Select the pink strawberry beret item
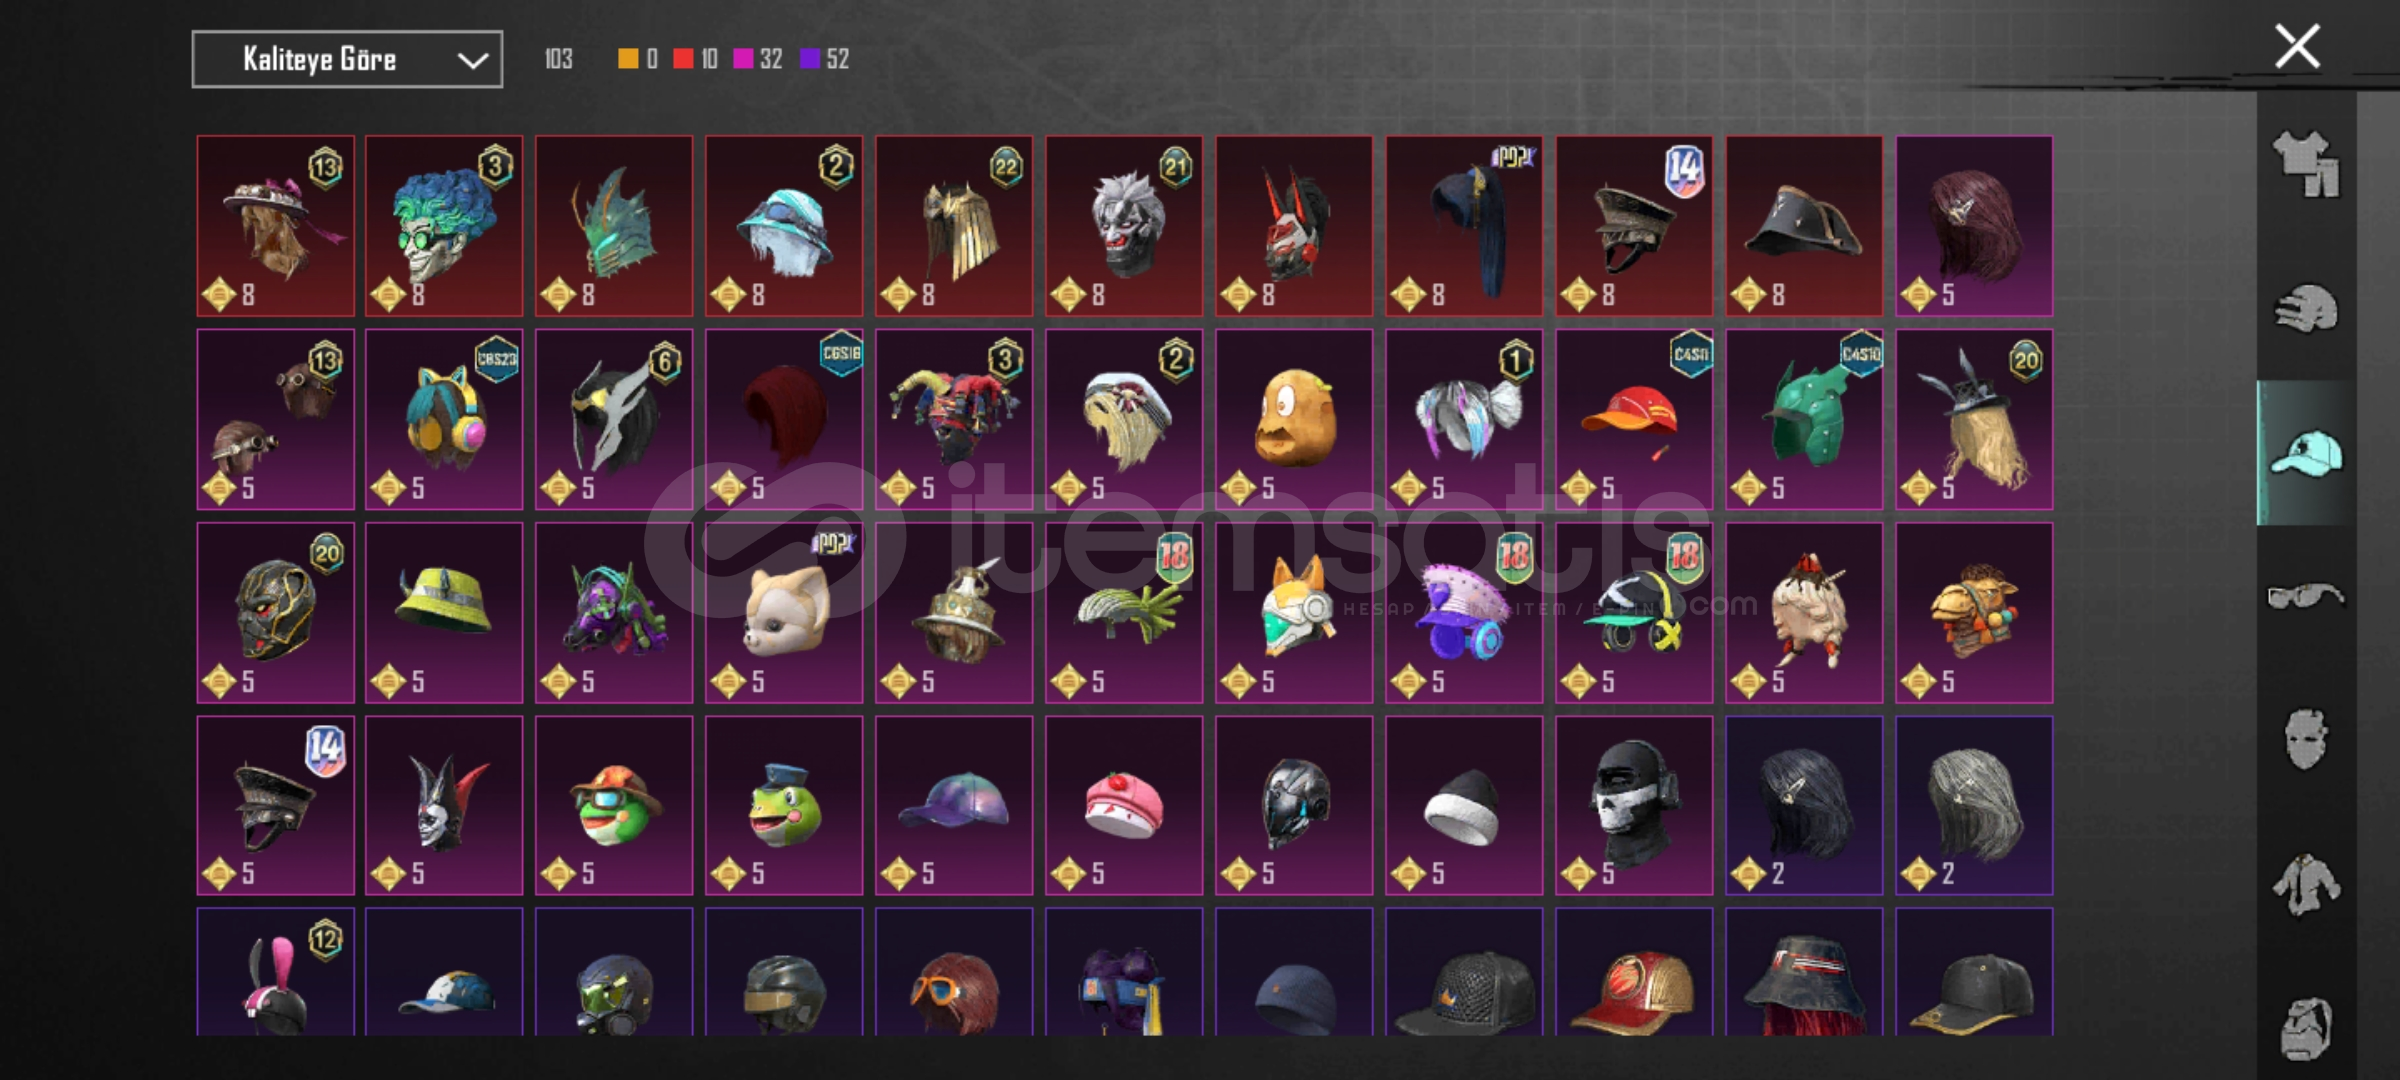The width and height of the screenshot is (2400, 1080). click(x=1124, y=805)
